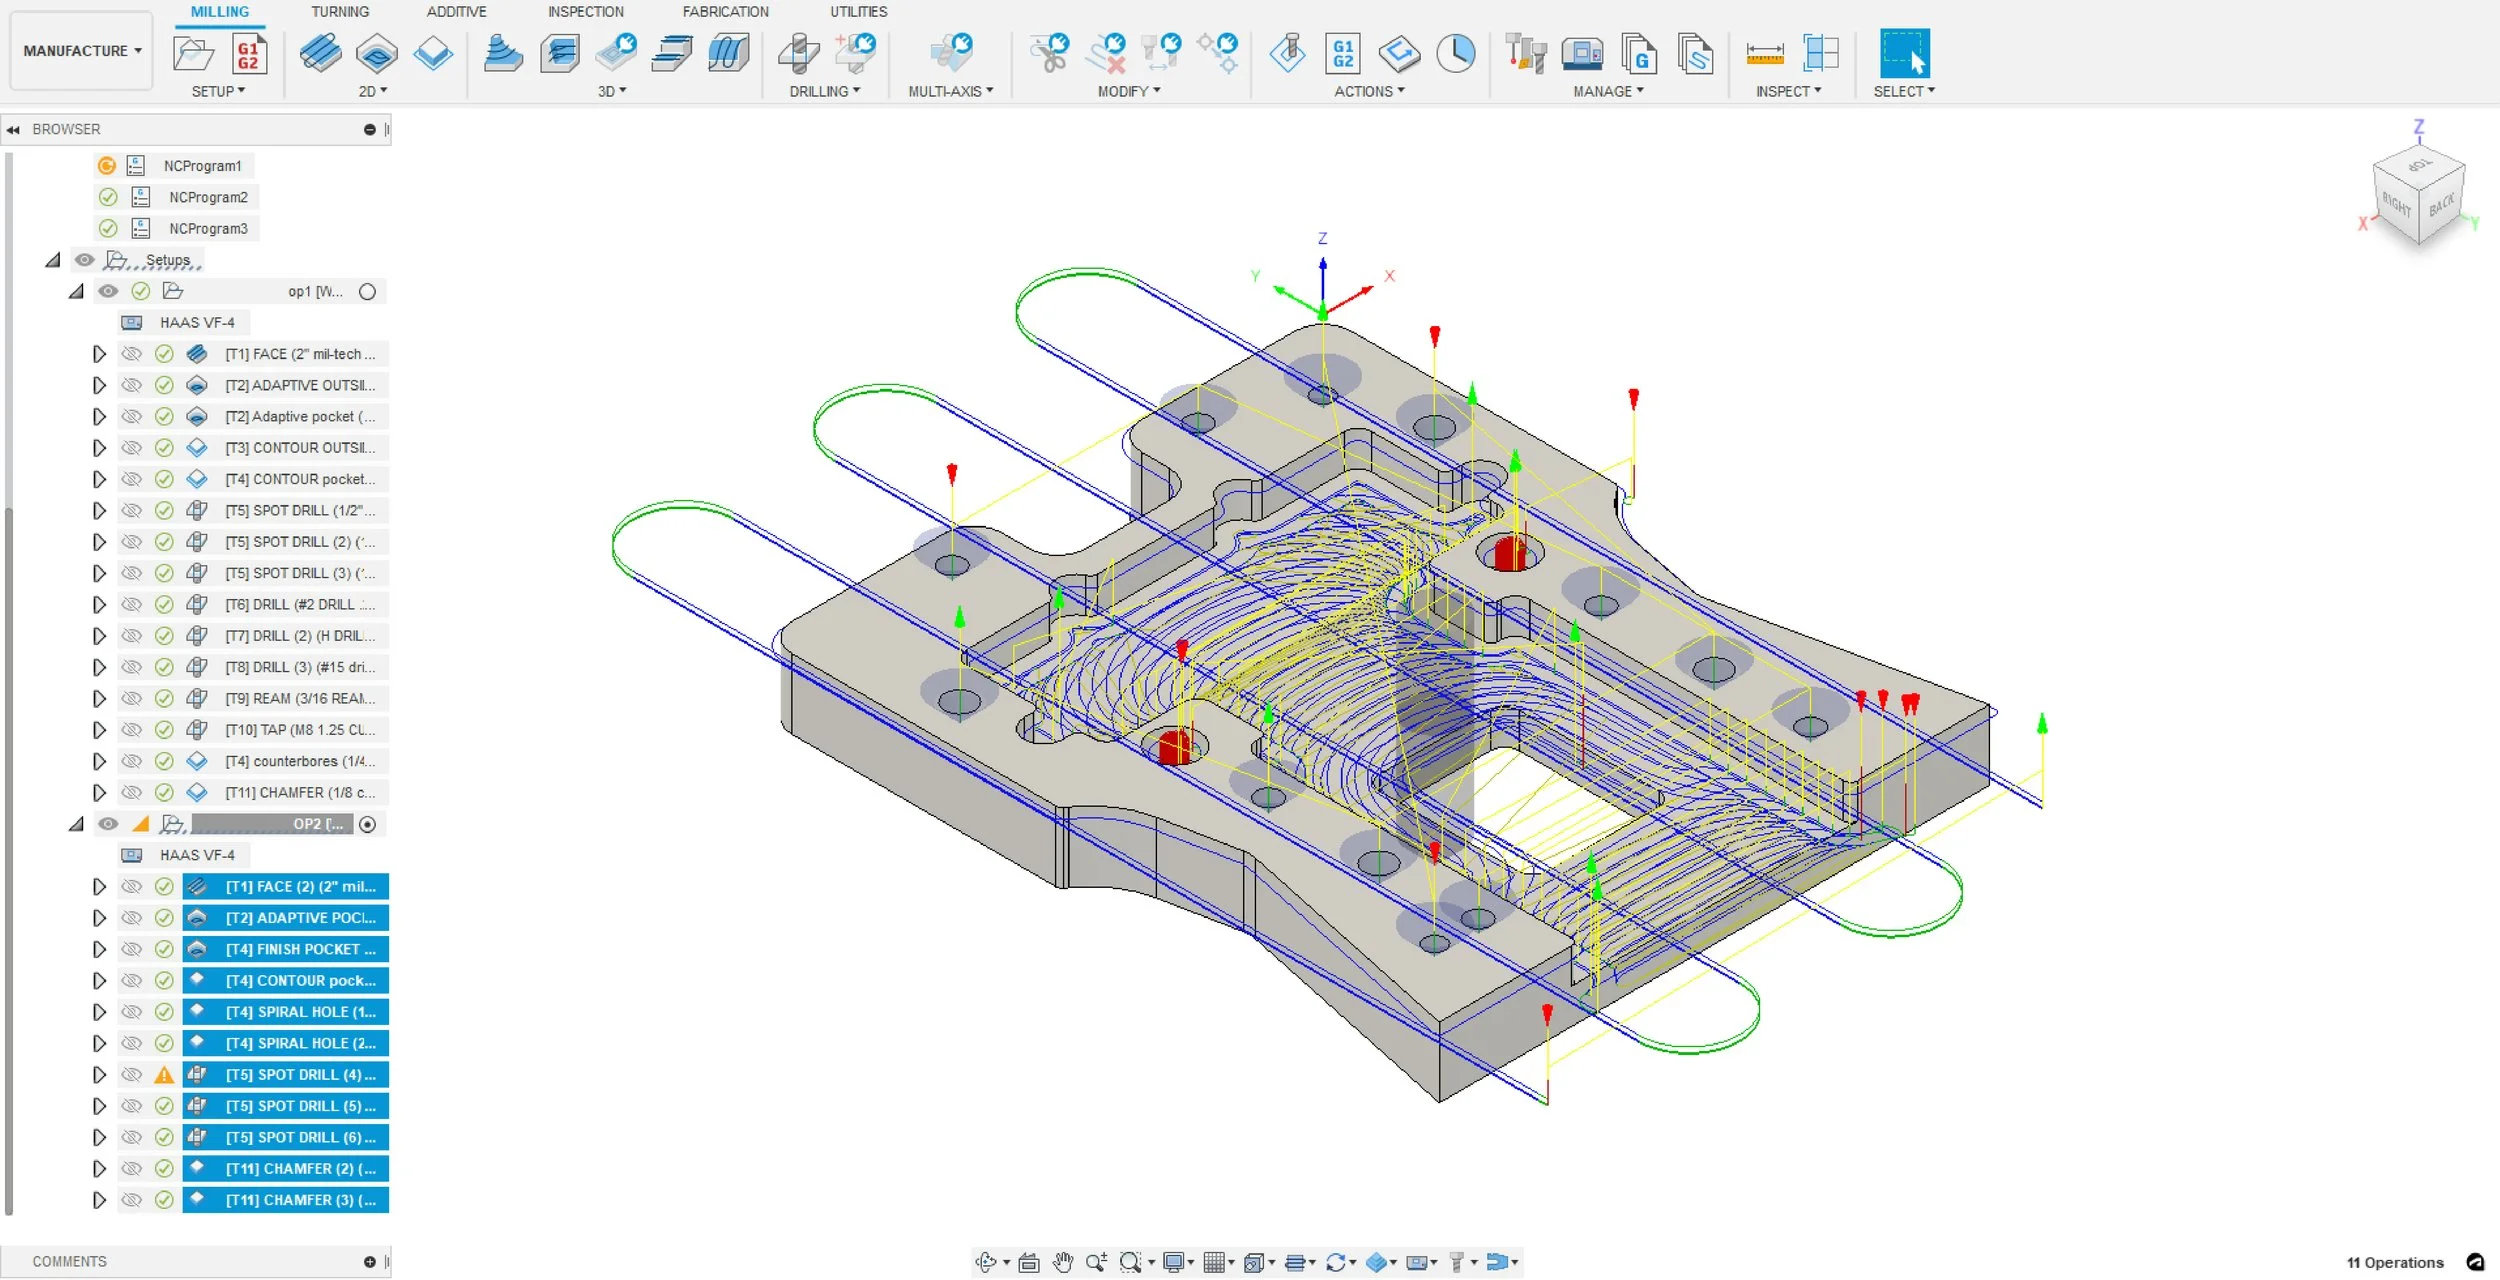The width and height of the screenshot is (2500, 1280).
Task: Select the Face milling tool
Action: pyautogui.click(x=319, y=53)
